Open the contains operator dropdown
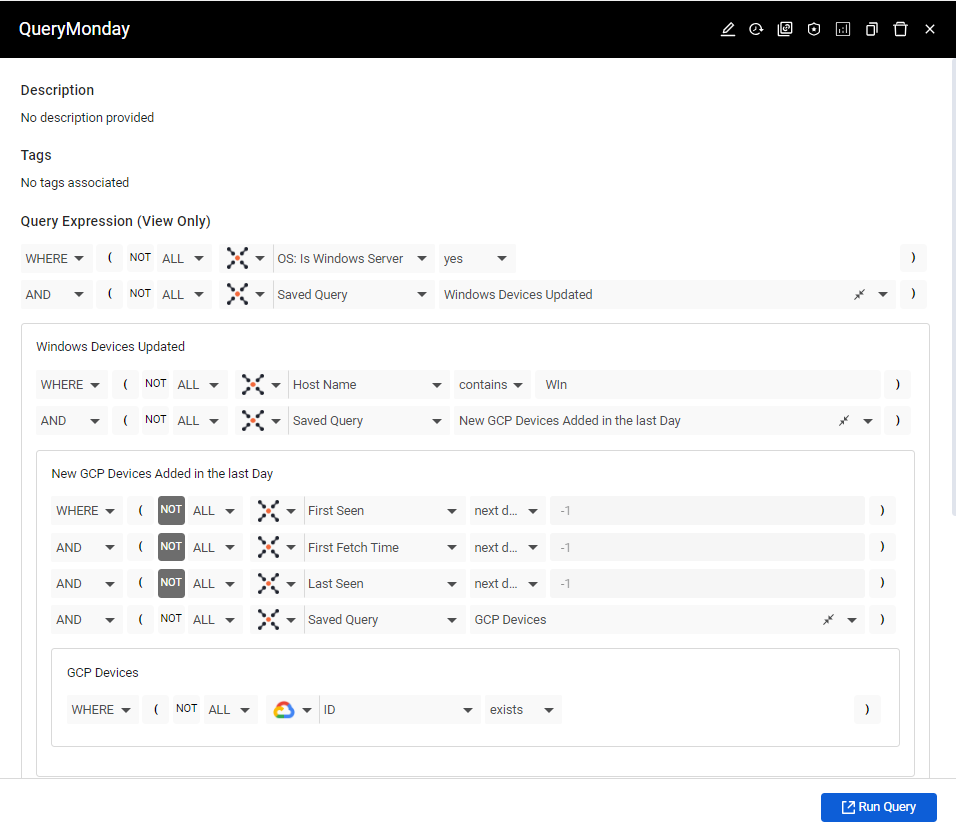 [491, 385]
